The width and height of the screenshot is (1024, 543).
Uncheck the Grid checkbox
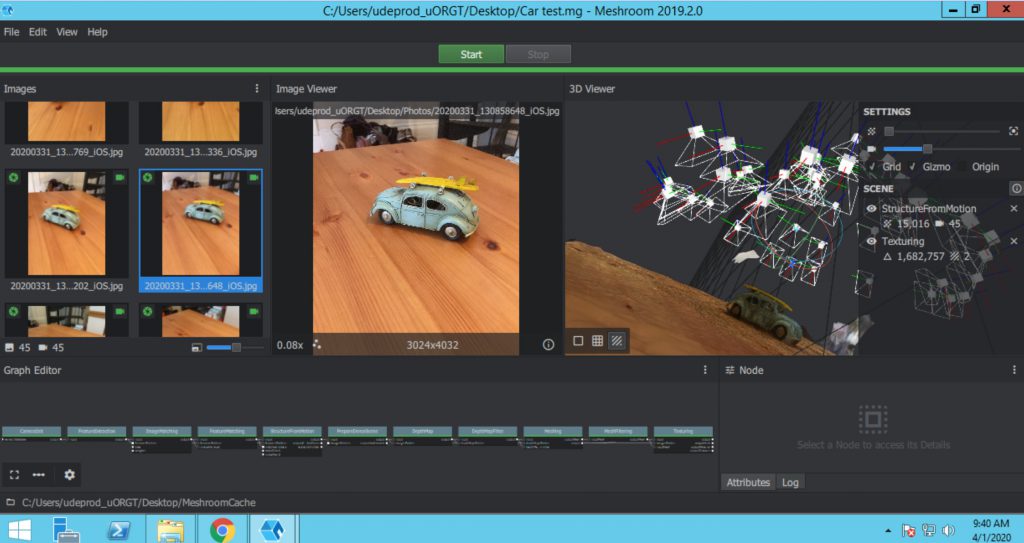pyautogui.click(x=871, y=166)
